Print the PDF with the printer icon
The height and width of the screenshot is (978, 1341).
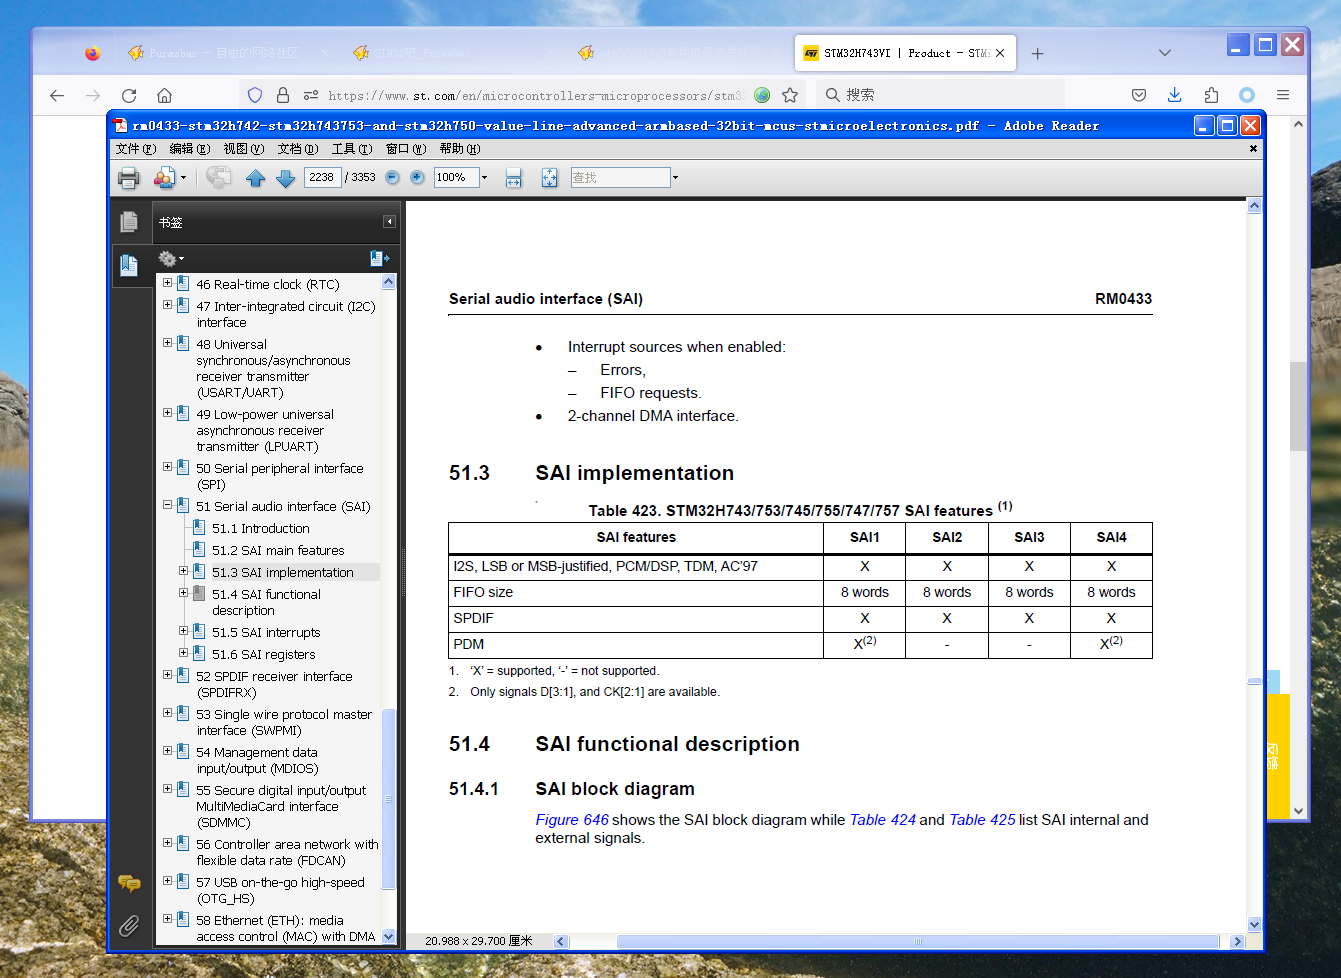[x=129, y=178]
